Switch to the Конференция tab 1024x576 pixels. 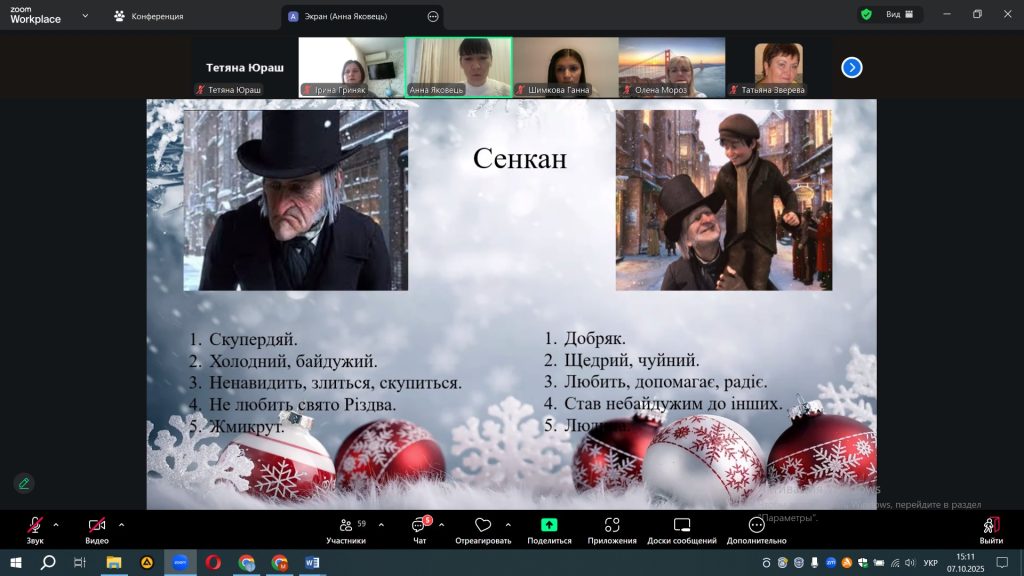coord(148,16)
